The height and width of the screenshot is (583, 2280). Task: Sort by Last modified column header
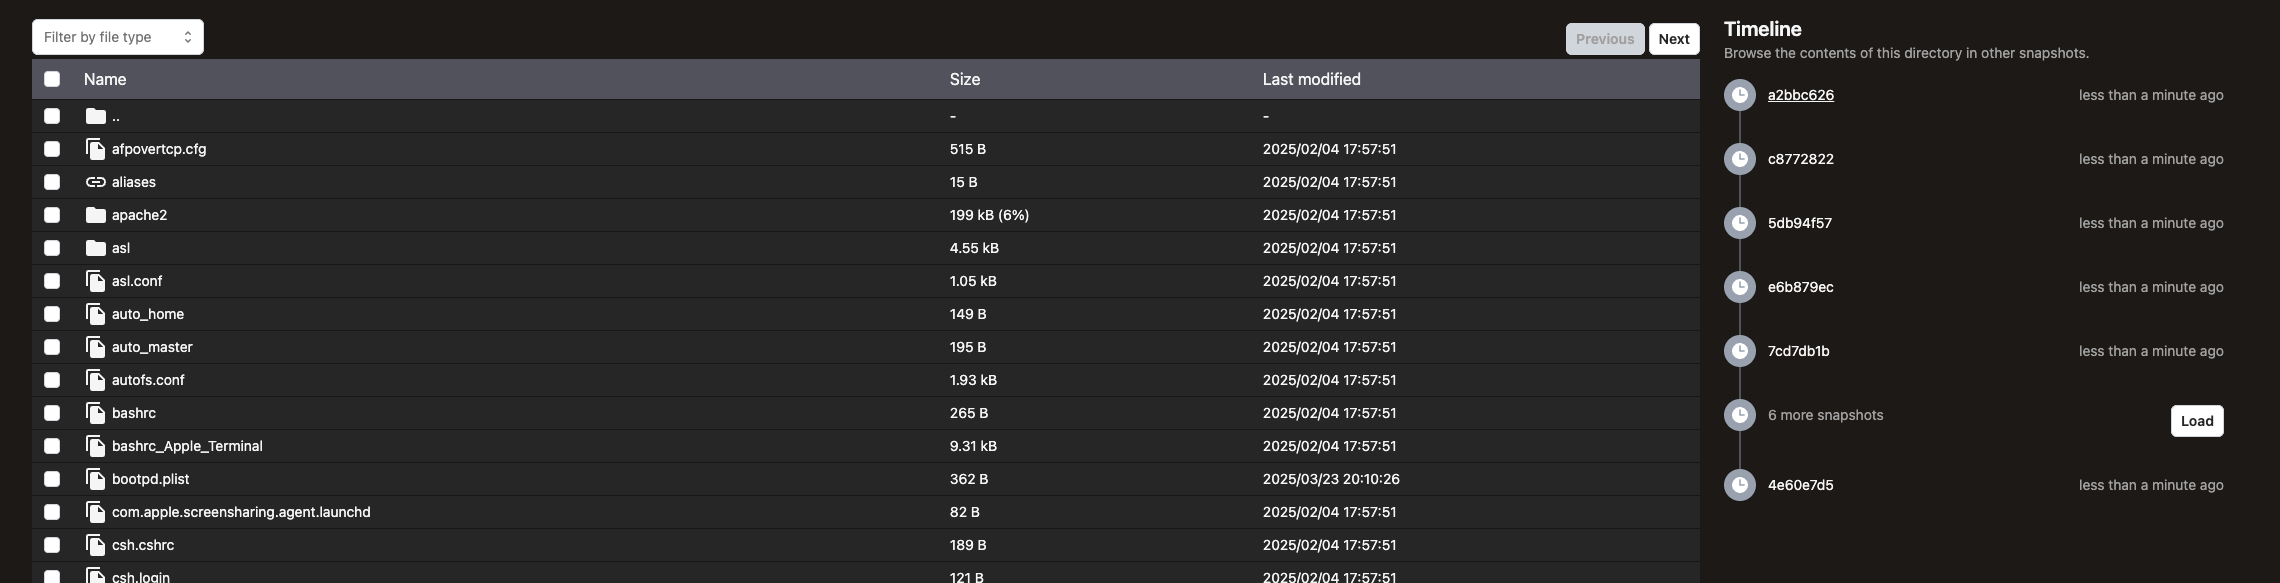coord(1310,79)
